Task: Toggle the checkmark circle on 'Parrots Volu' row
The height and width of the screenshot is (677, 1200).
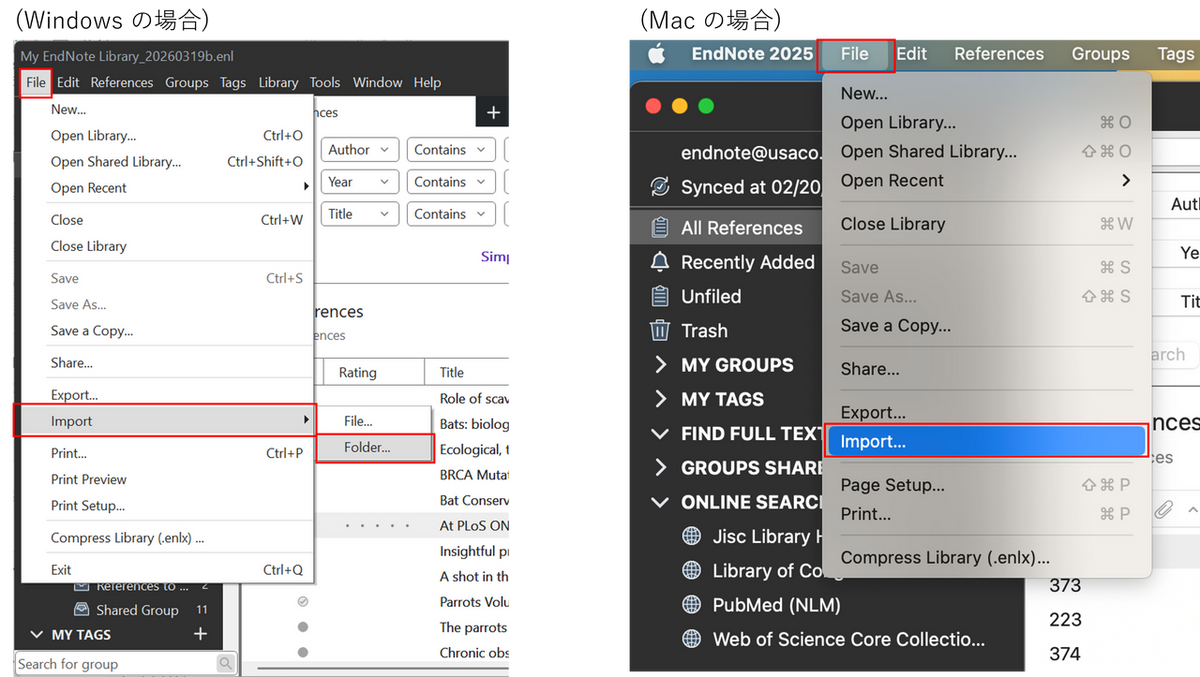Action: click(x=303, y=601)
